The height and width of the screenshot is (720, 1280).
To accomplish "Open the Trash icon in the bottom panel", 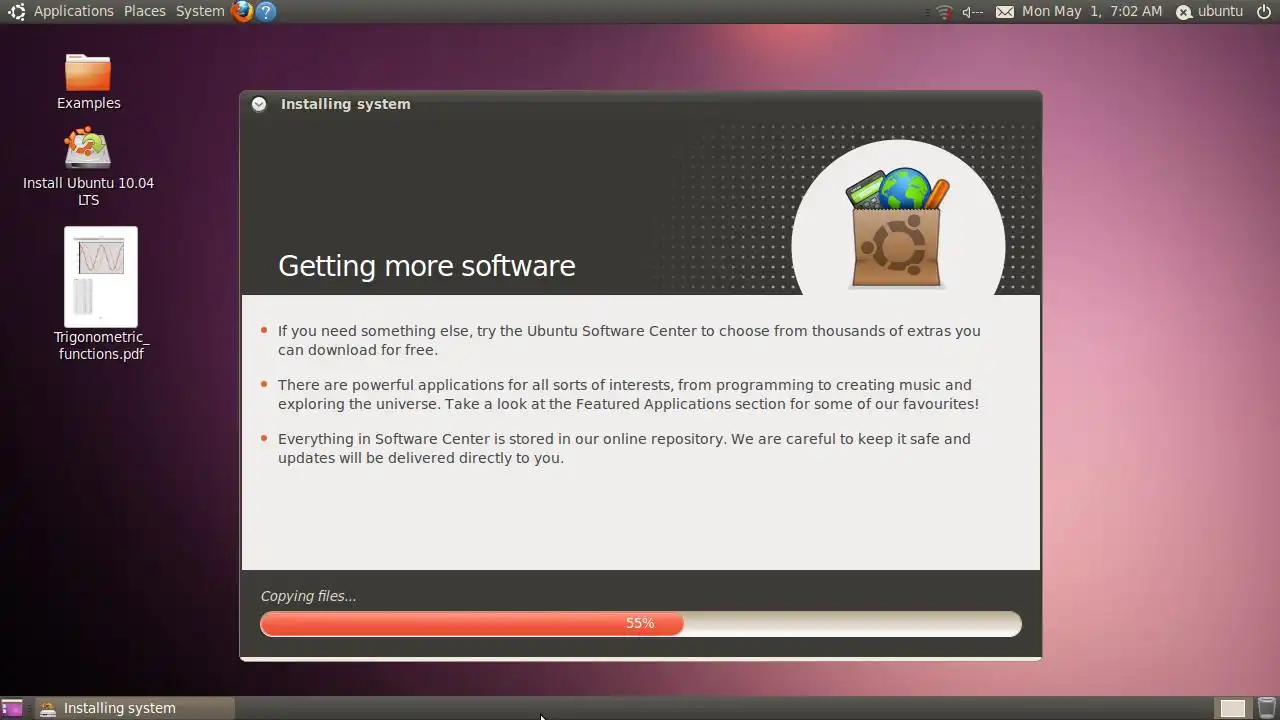I will tap(1267, 708).
